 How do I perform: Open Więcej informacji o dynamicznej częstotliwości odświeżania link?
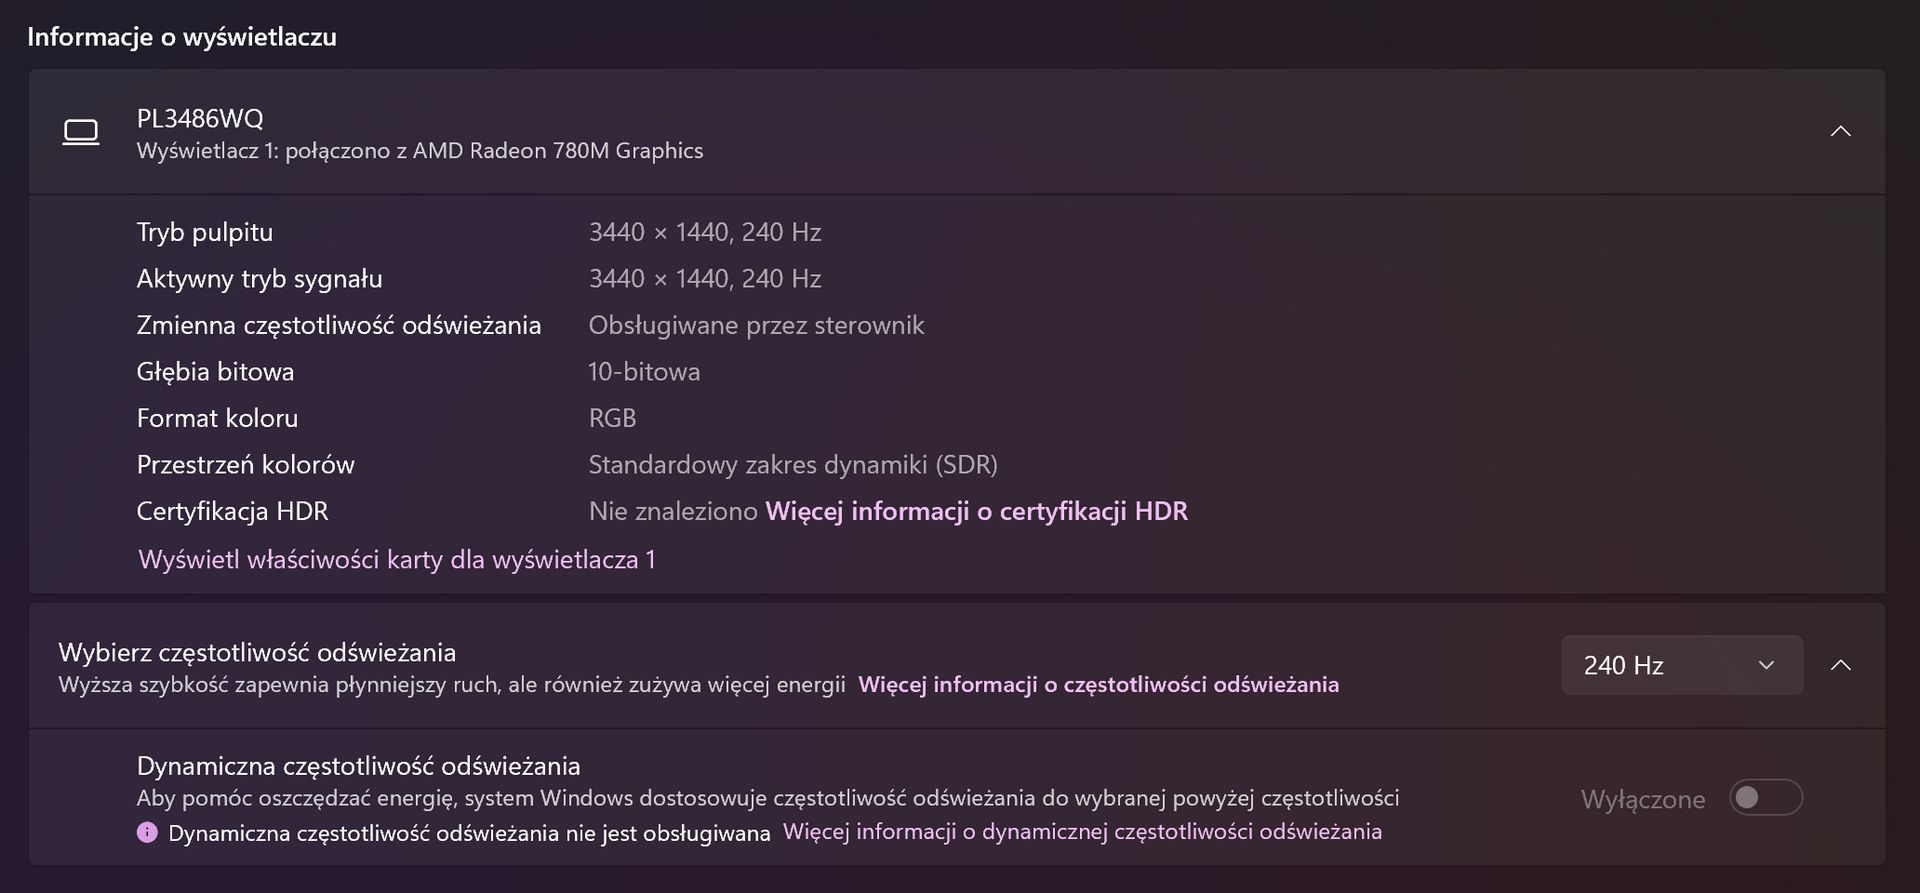[x=1082, y=832]
